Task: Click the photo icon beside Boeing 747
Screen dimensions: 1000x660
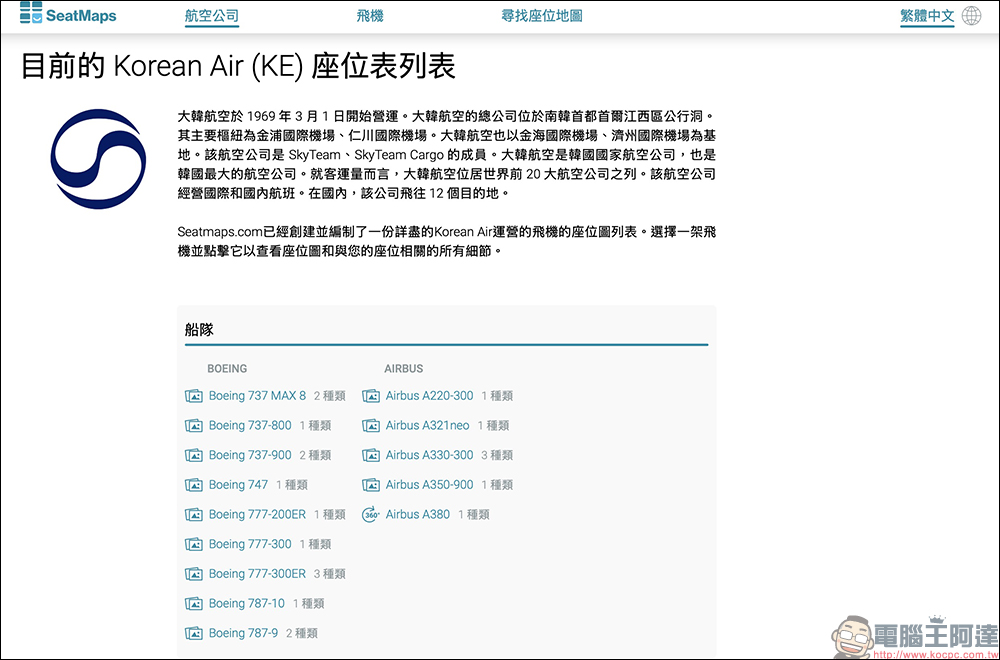Action: [194, 485]
